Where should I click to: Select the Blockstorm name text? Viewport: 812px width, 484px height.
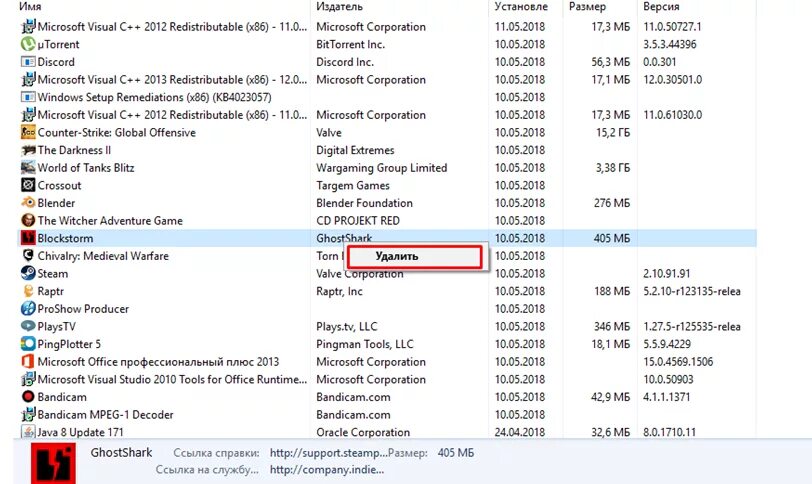coord(65,239)
